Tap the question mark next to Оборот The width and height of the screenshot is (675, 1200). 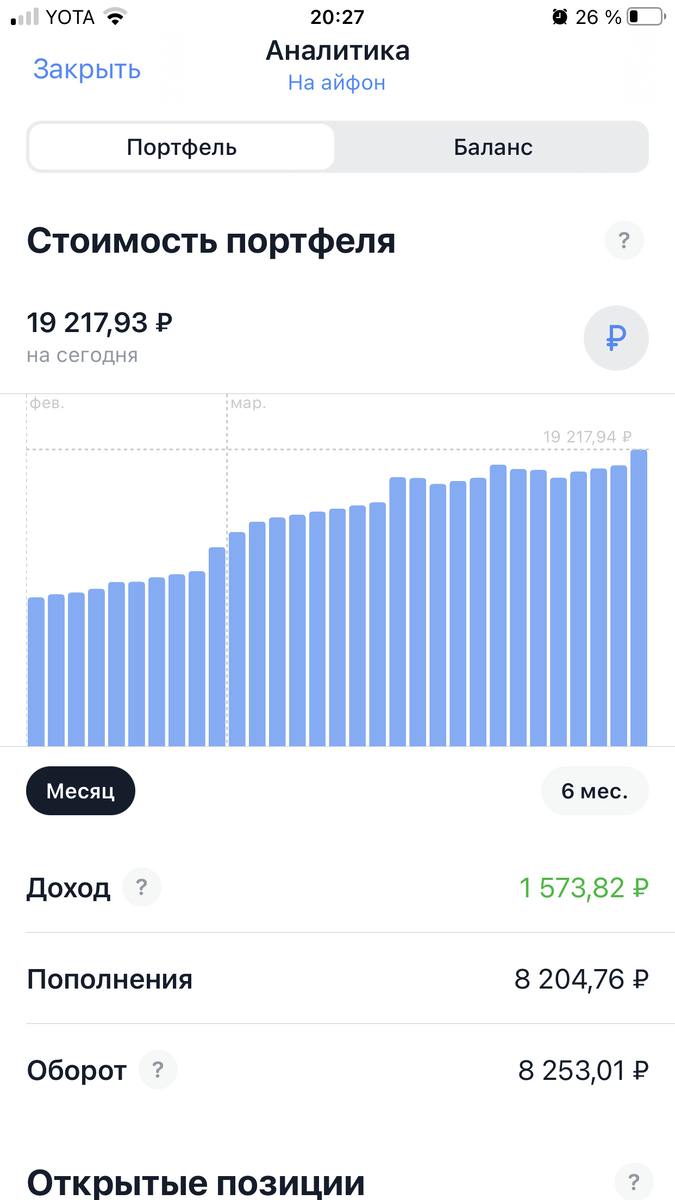coord(160,1070)
